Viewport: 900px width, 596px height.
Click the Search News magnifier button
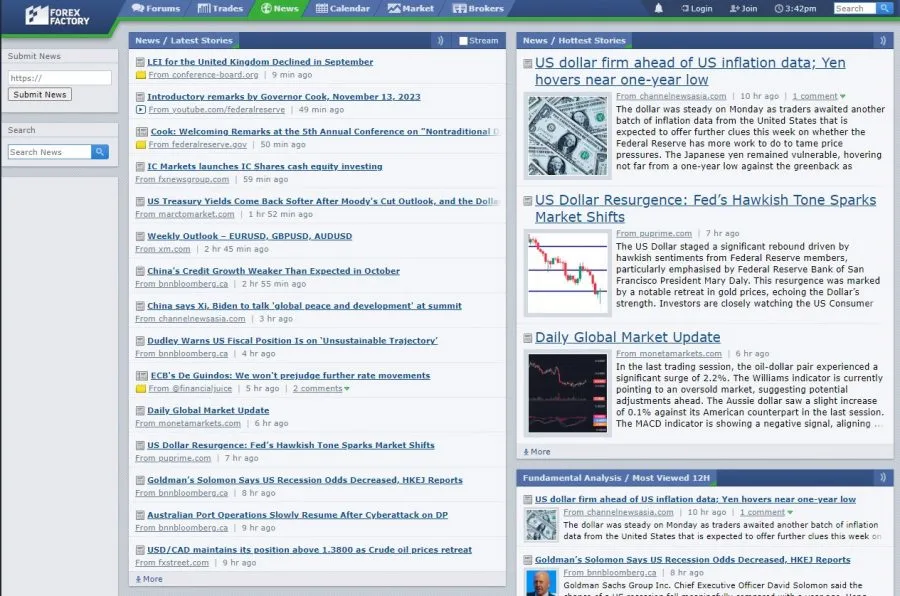pyautogui.click(x=100, y=152)
